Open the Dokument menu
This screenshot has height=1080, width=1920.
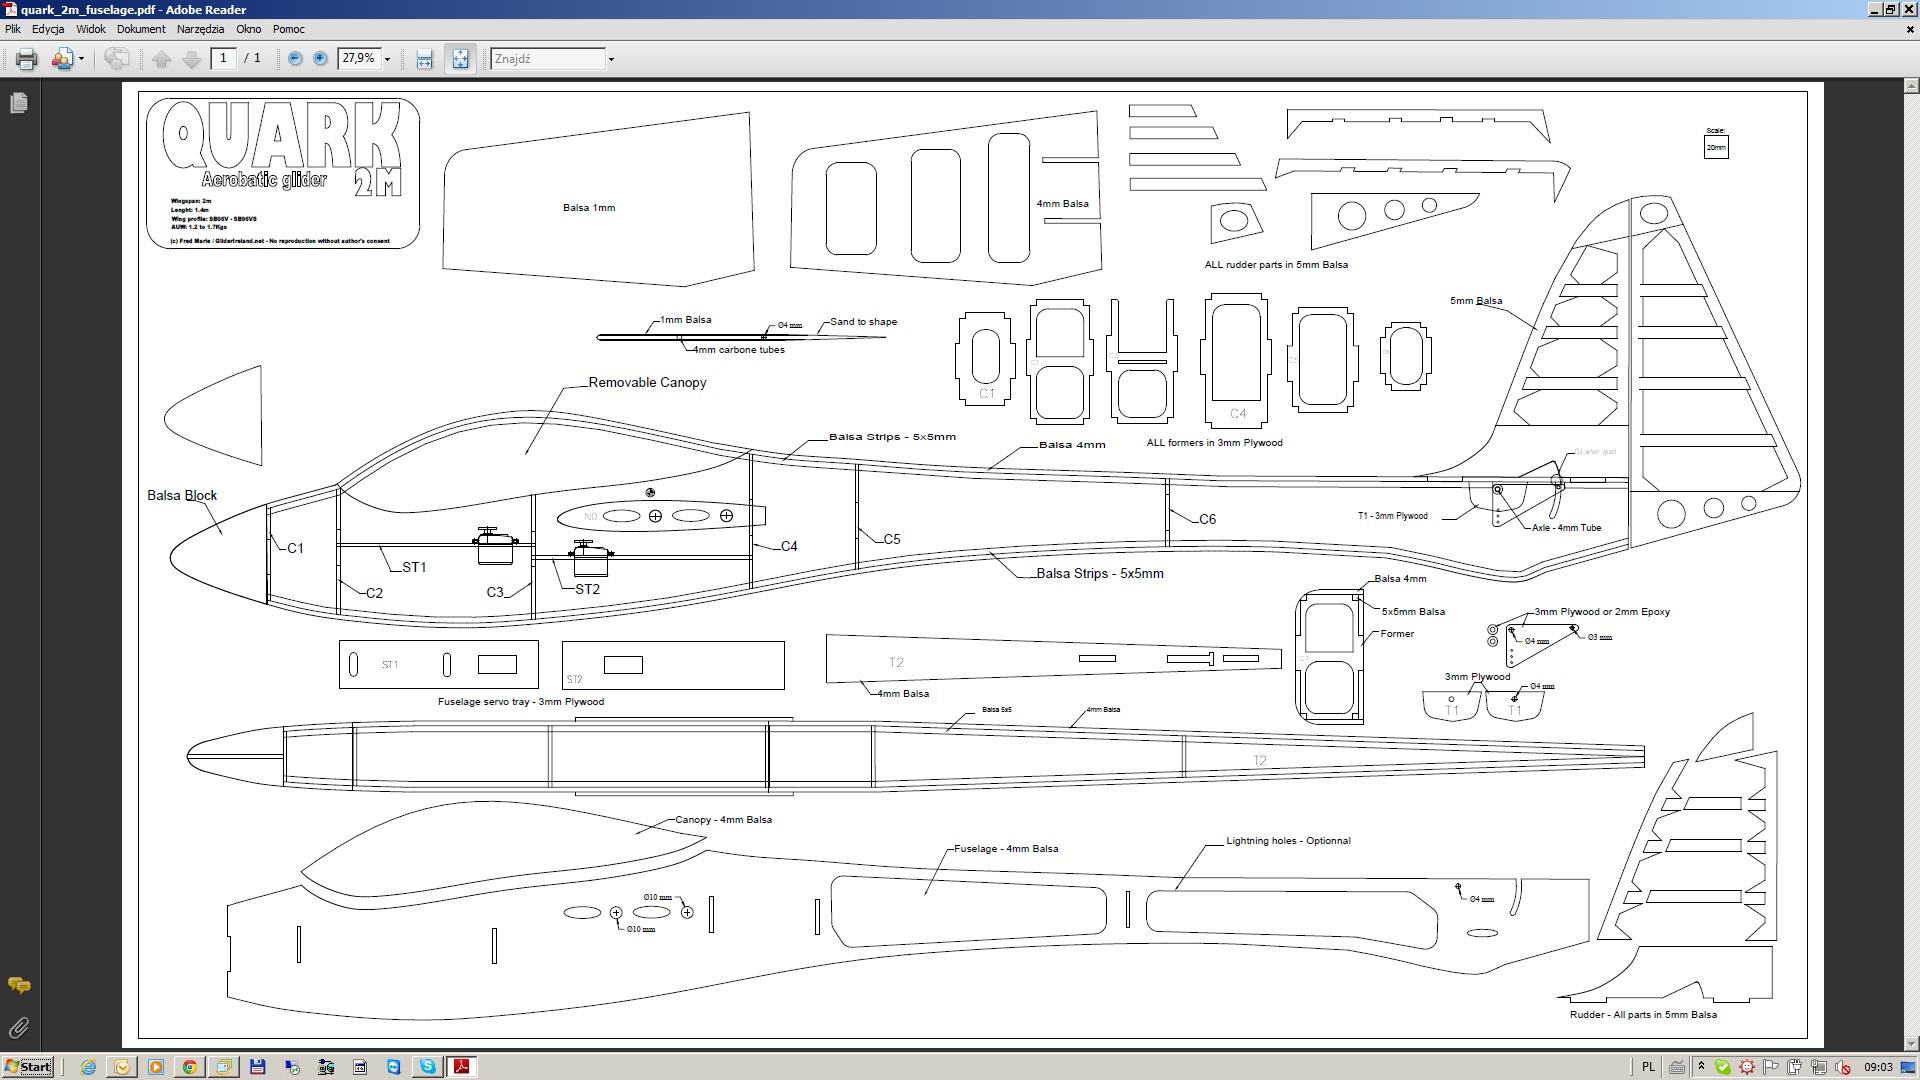141,29
